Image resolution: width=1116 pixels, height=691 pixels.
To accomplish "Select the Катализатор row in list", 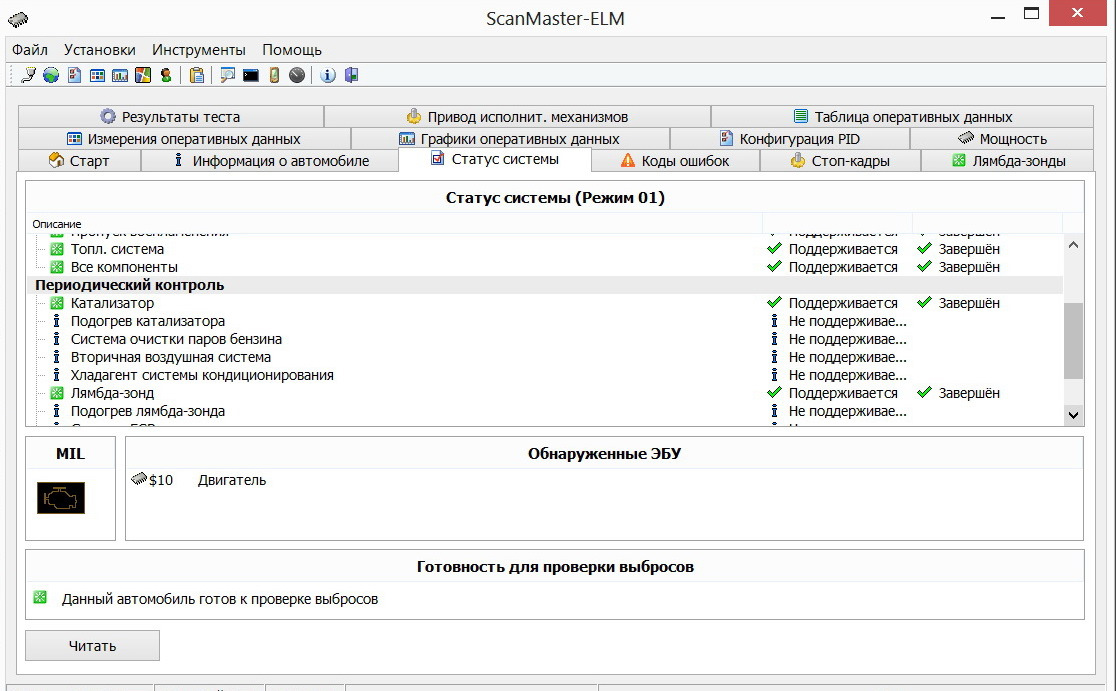I will pyautogui.click(x=112, y=303).
